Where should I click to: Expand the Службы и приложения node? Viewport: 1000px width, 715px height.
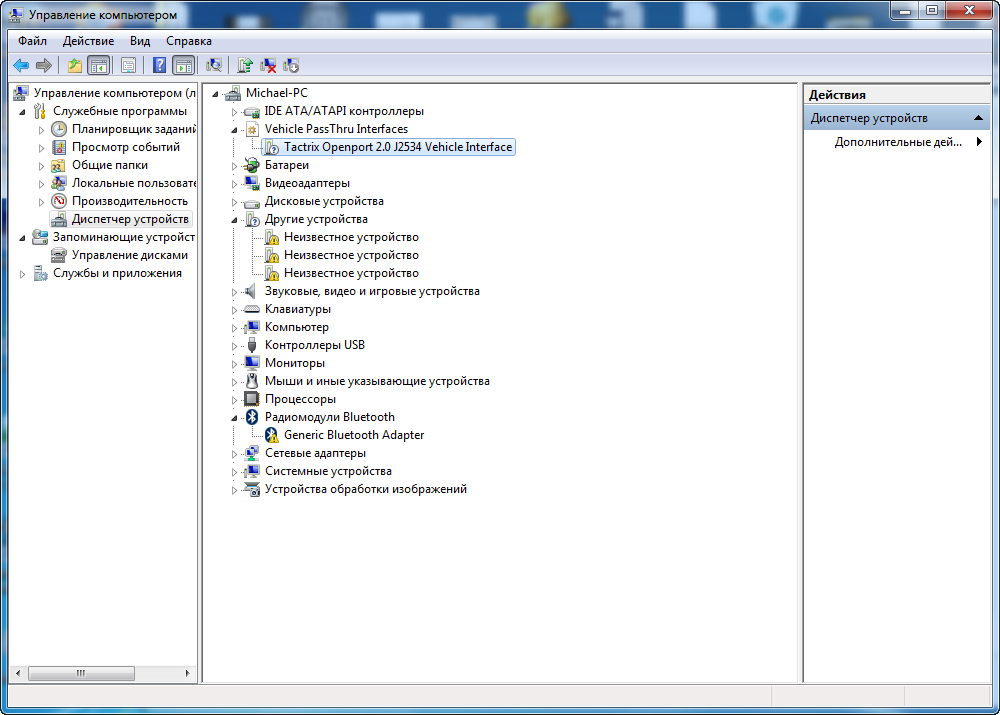point(23,273)
